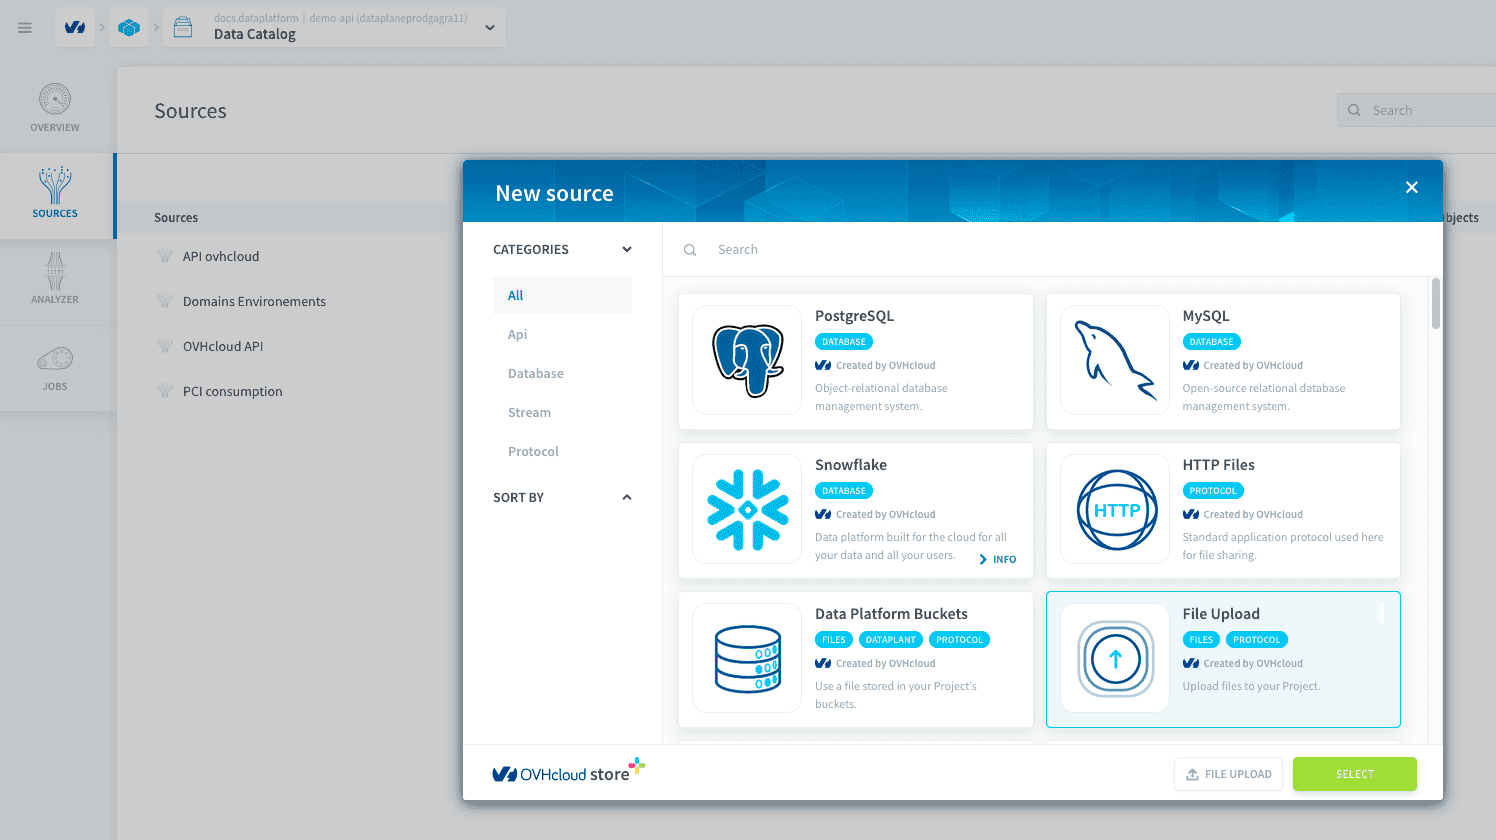The image size is (1496, 840).
Task: Select the Snowflake logo
Action: pos(747,509)
